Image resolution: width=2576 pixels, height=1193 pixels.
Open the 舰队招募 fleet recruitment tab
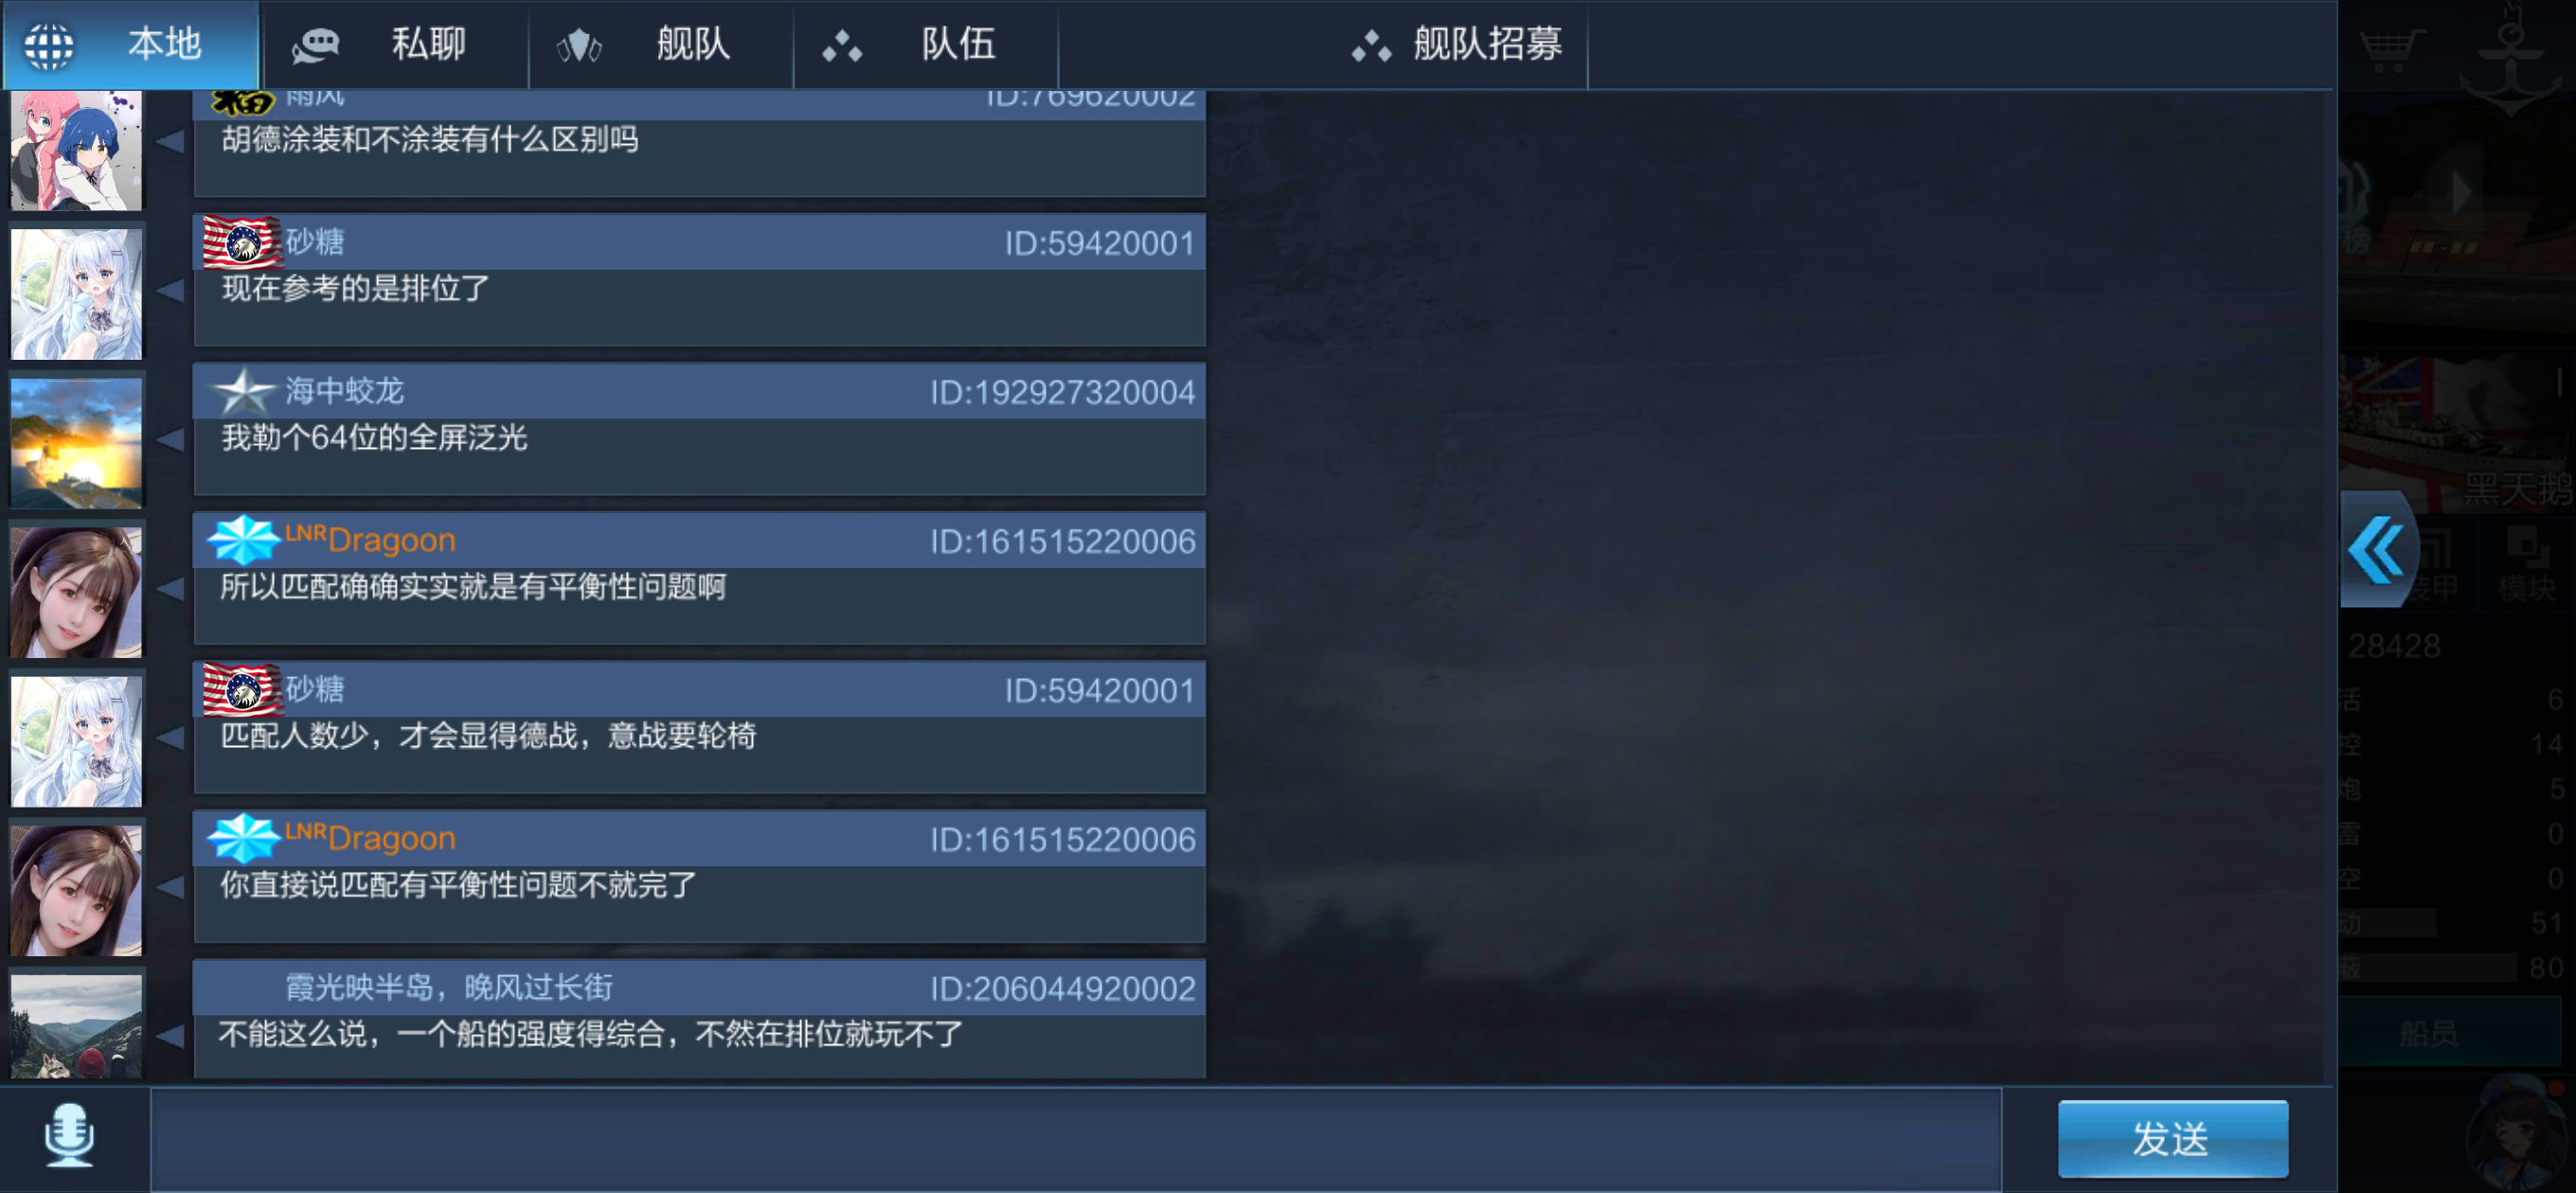[x=1456, y=45]
